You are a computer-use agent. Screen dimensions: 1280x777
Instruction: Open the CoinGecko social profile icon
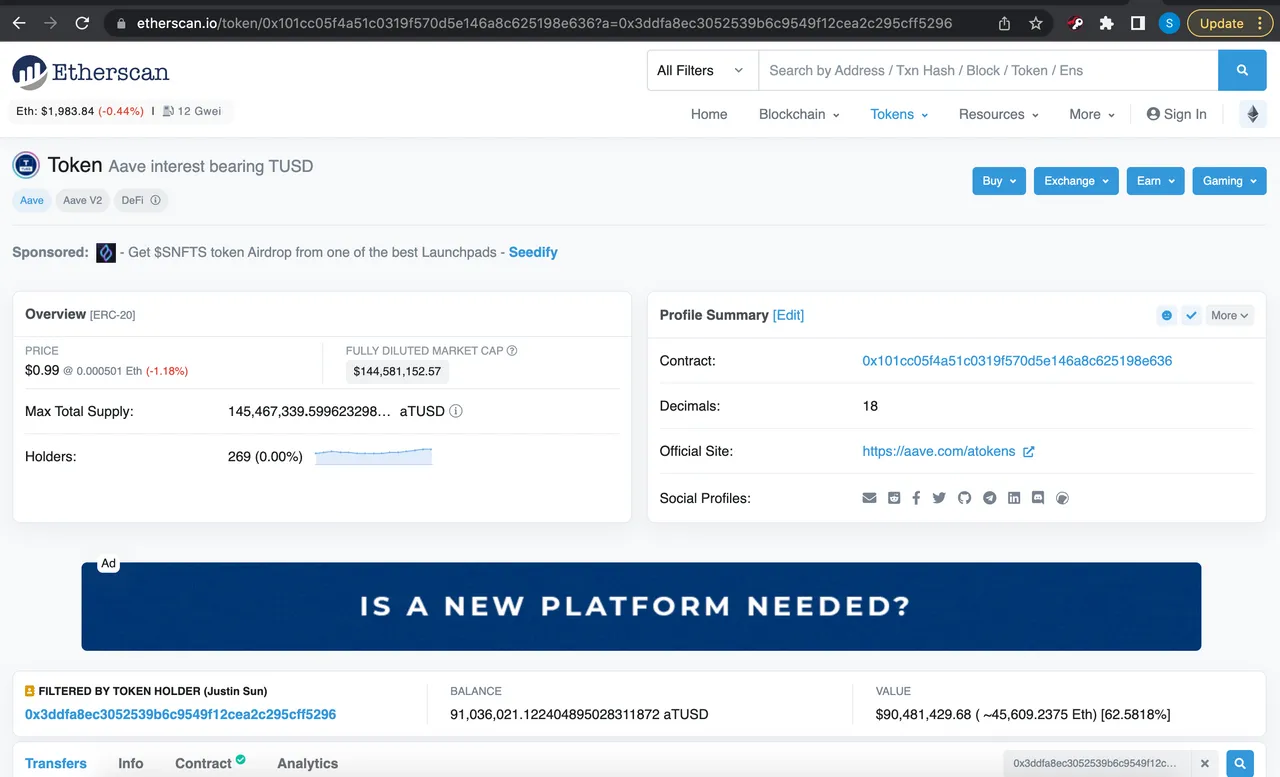coord(1063,498)
